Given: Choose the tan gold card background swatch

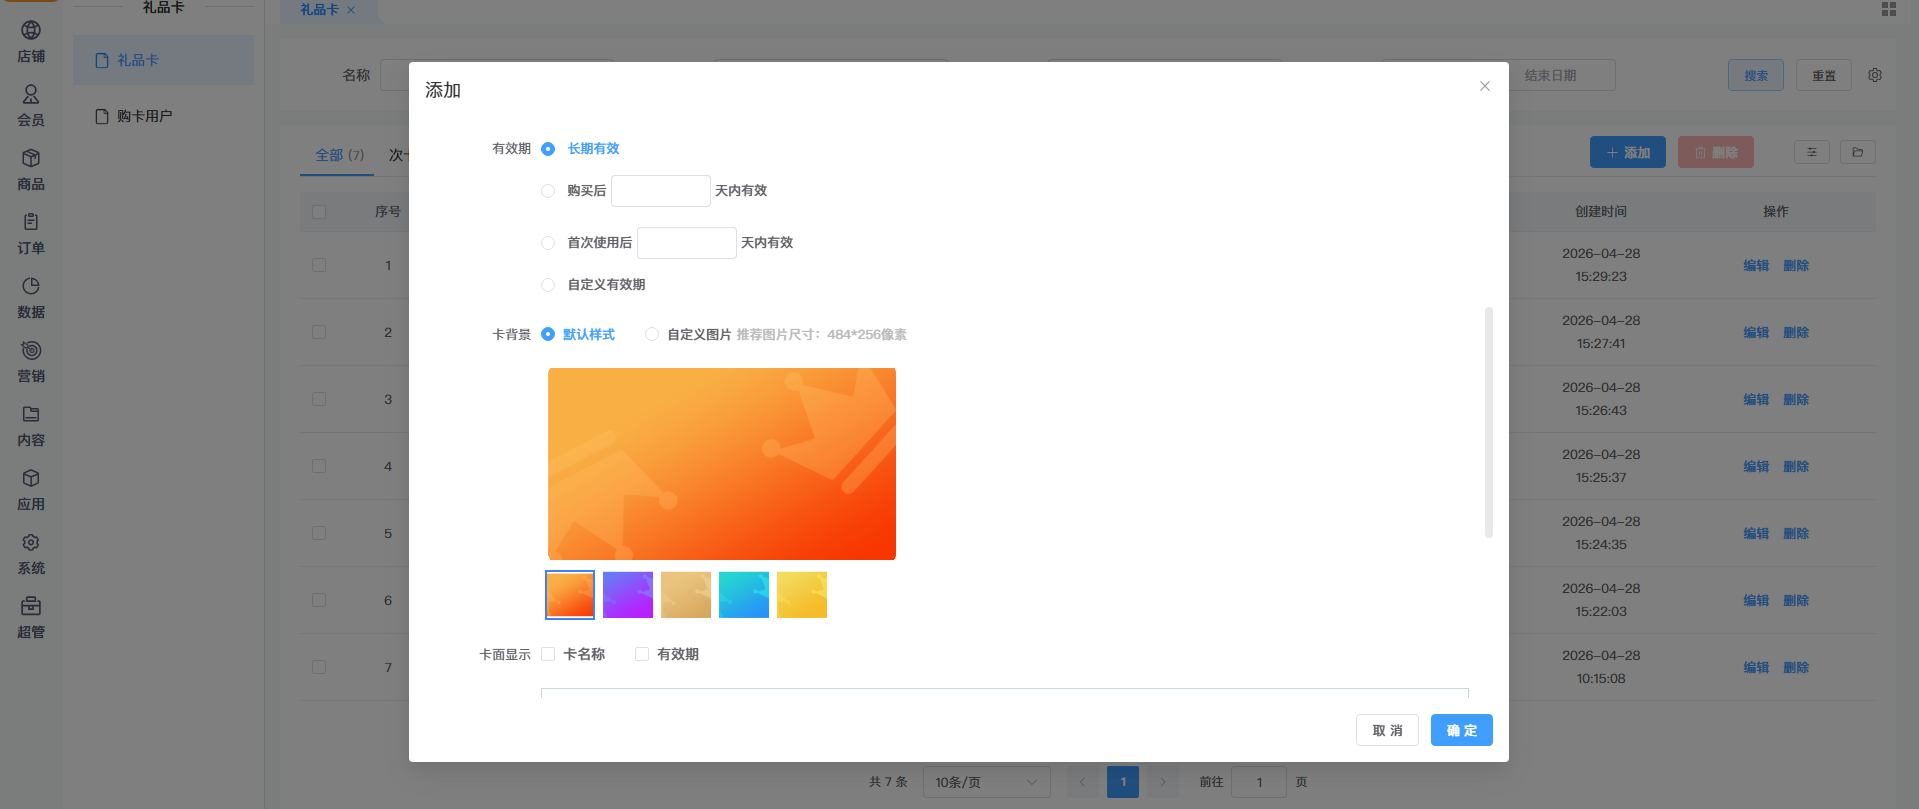Looking at the screenshot, I should 686,595.
